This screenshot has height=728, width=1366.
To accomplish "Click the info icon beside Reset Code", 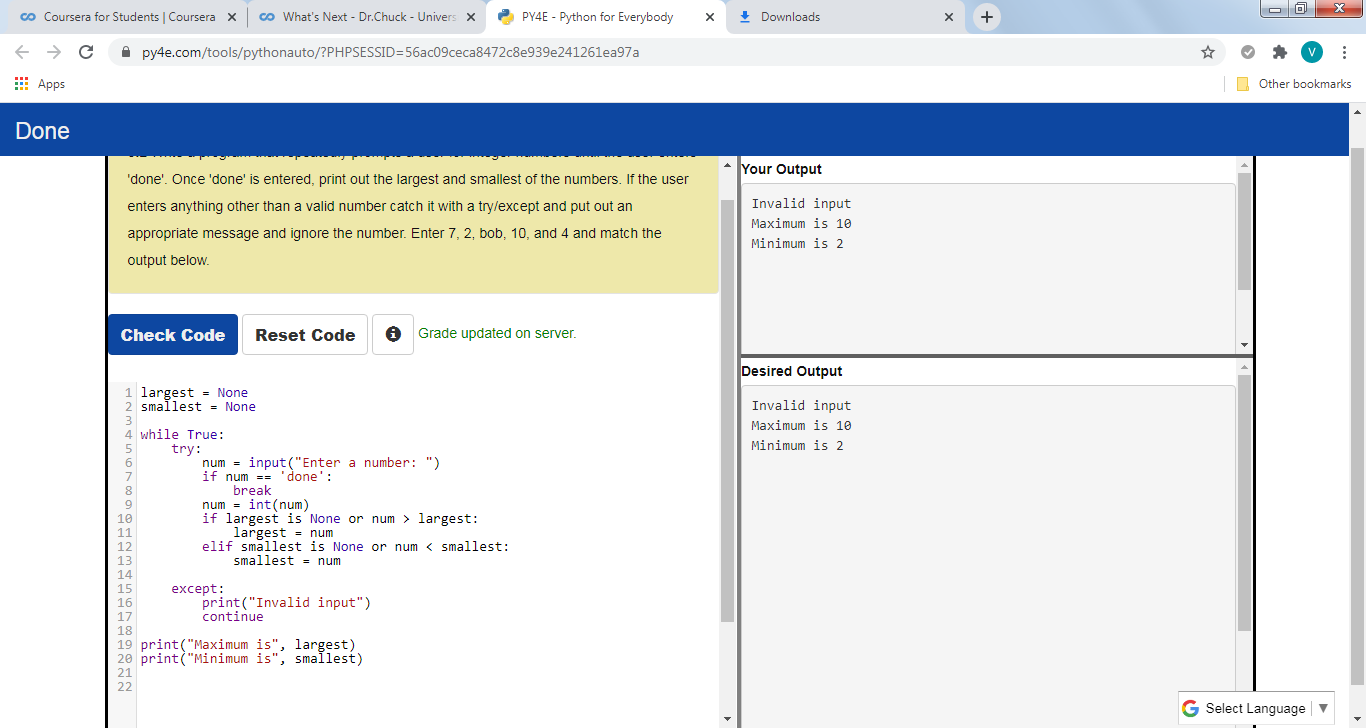I will pyautogui.click(x=393, y=334).
